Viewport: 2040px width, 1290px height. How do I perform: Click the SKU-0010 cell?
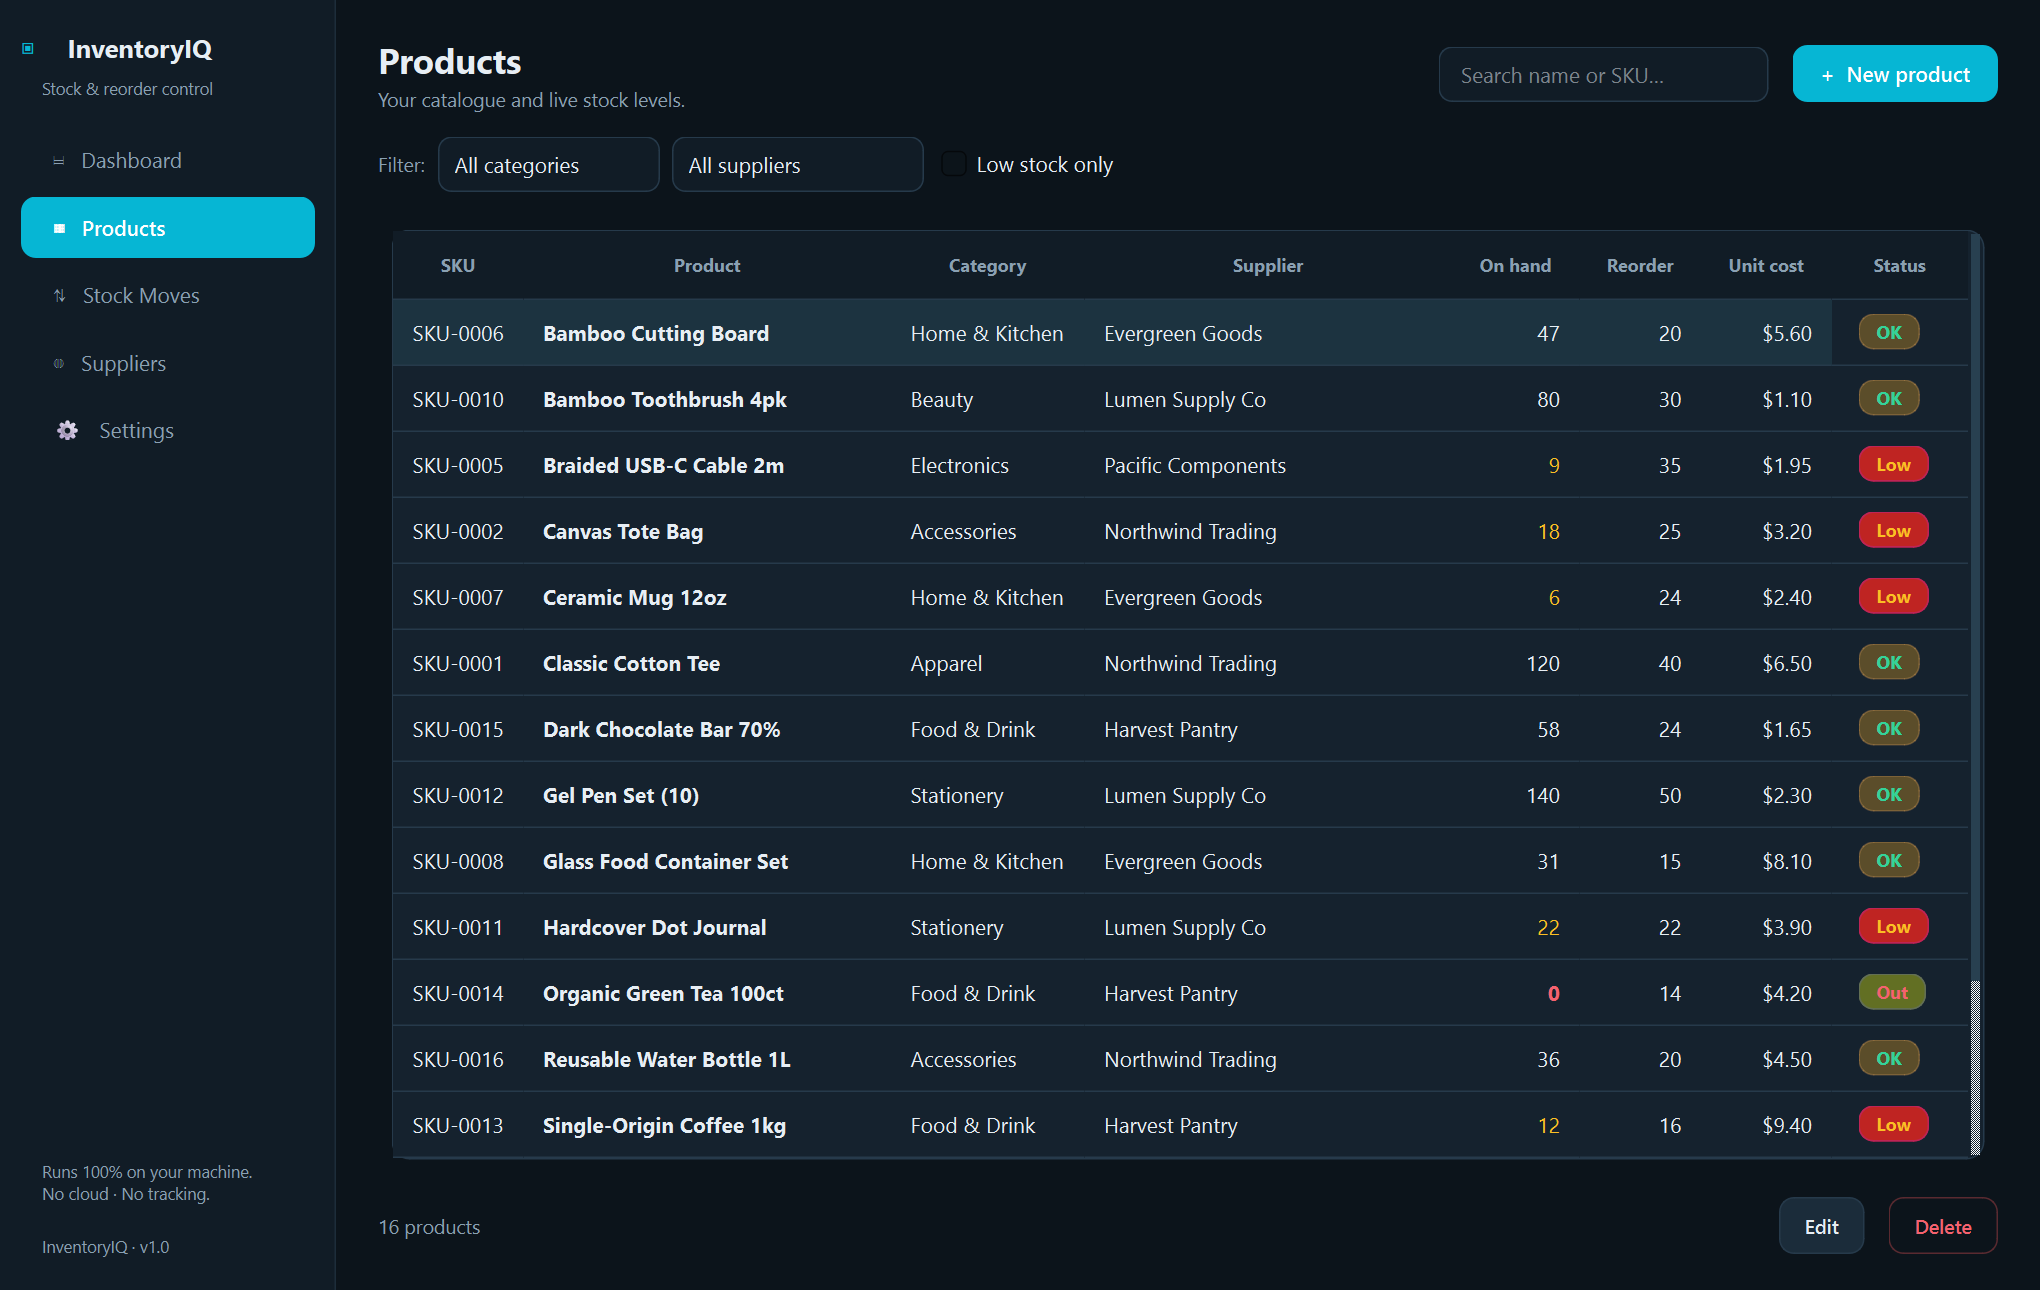pos(458,400)
